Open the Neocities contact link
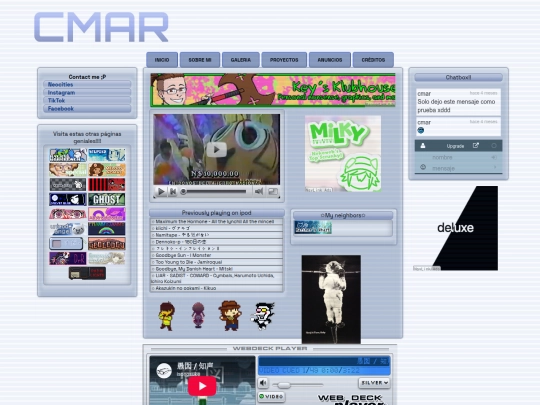 pyautogui.click(x=87, y=84)
